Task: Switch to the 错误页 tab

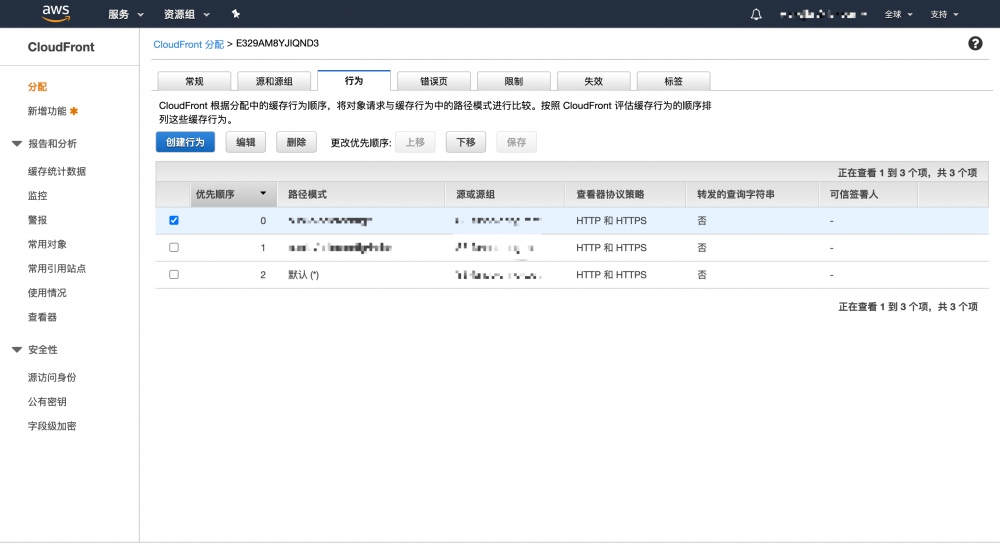Action: click(x=434, y=81)
